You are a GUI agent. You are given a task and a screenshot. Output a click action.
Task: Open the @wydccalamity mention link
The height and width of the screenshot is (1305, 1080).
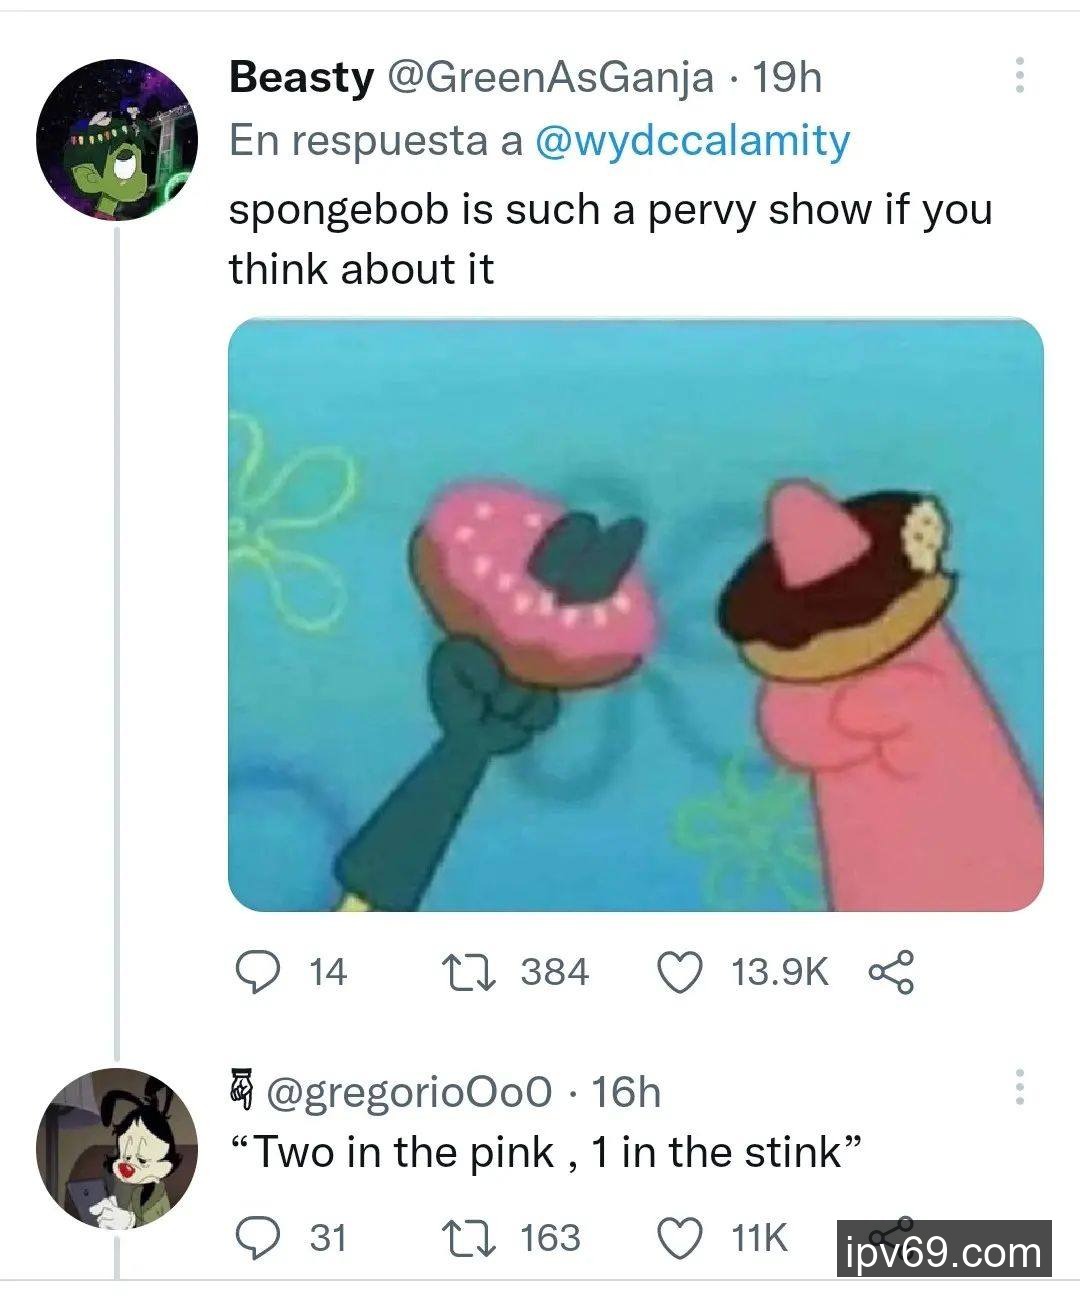click(x=692, y=141)
